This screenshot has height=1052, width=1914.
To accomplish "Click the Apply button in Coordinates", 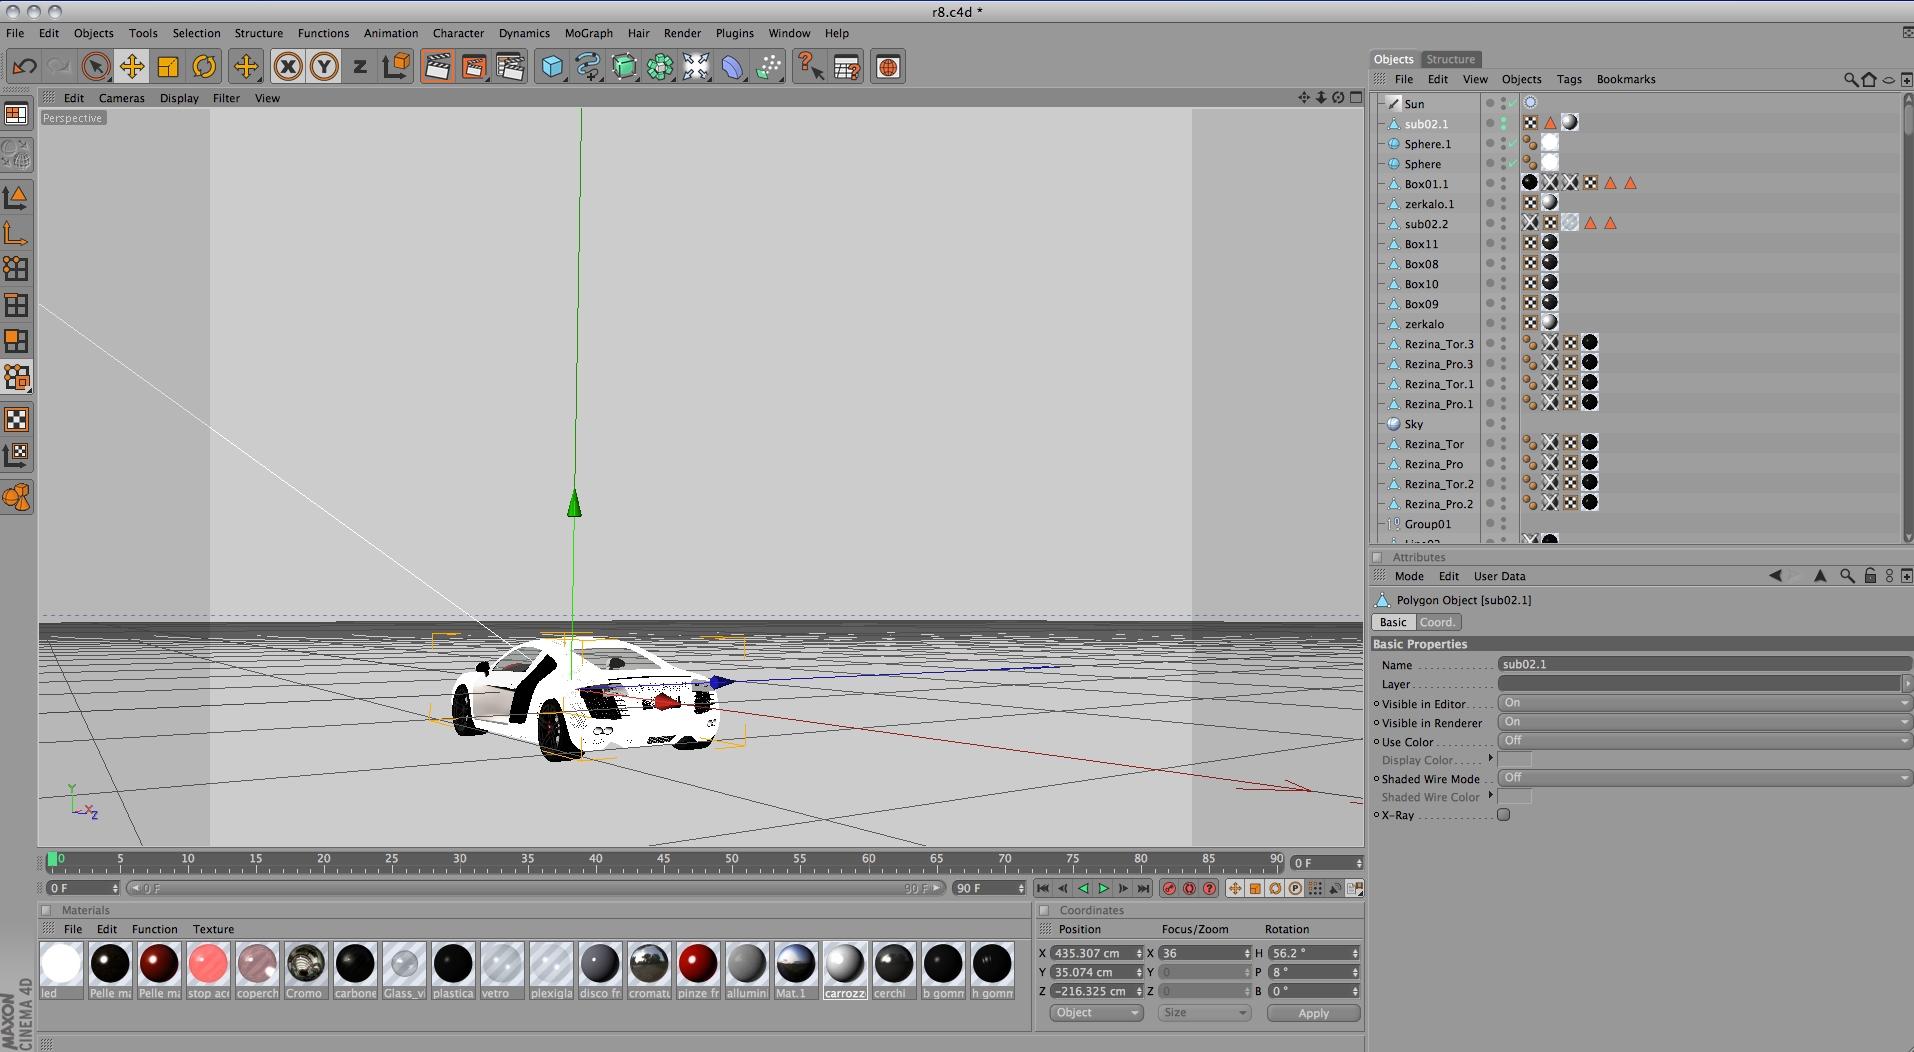I will tap(1313, 1013).
